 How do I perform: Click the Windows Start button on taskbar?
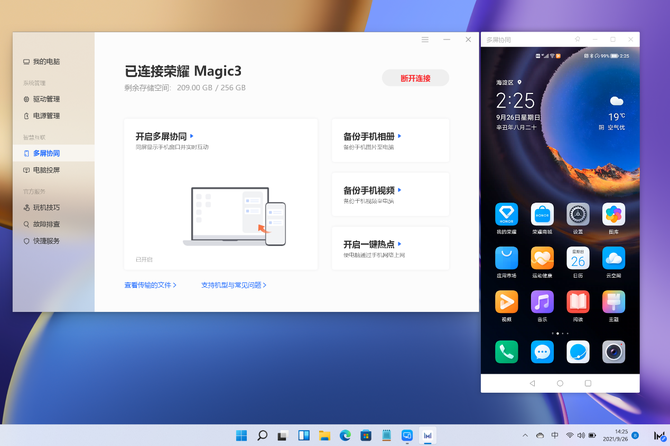(241, 436)
